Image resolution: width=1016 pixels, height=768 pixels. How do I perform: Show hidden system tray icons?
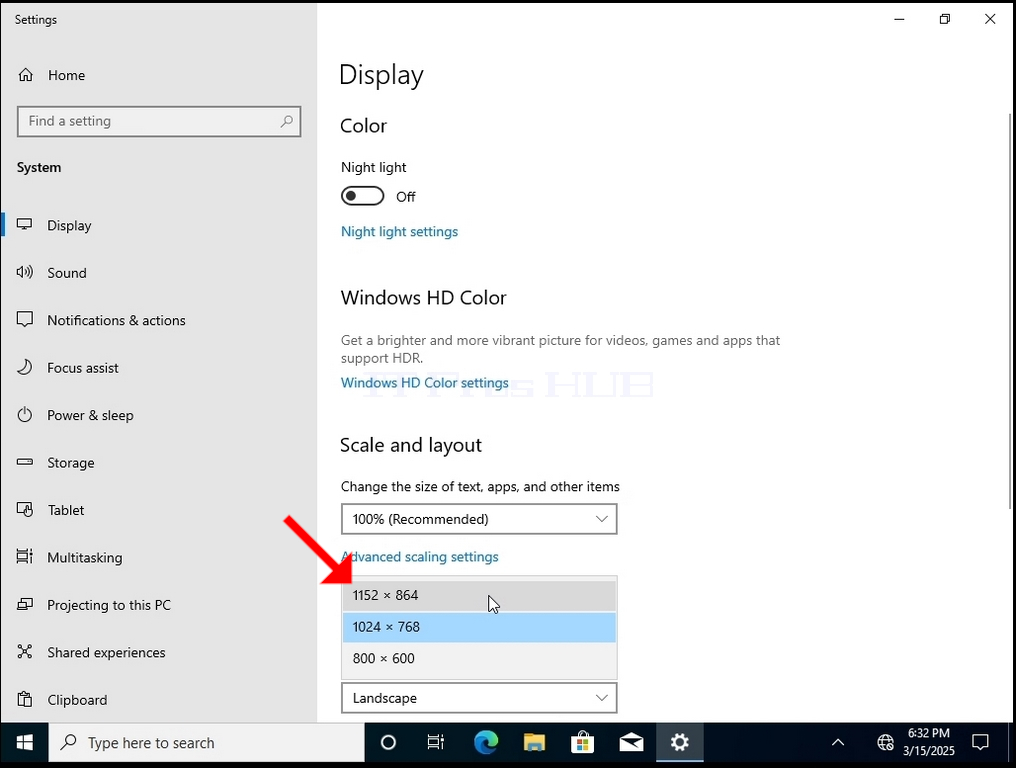click(838, 743)
